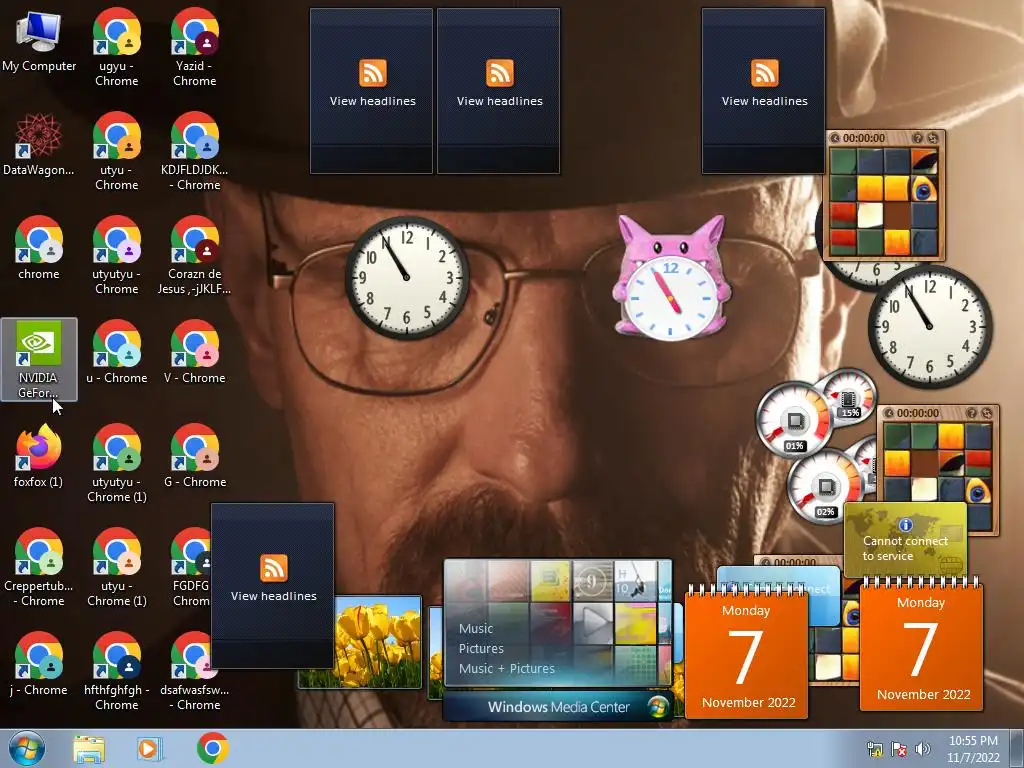Open the Yazid - Chrome shortcut
1024x768 pixels.
tap(195, 48)
